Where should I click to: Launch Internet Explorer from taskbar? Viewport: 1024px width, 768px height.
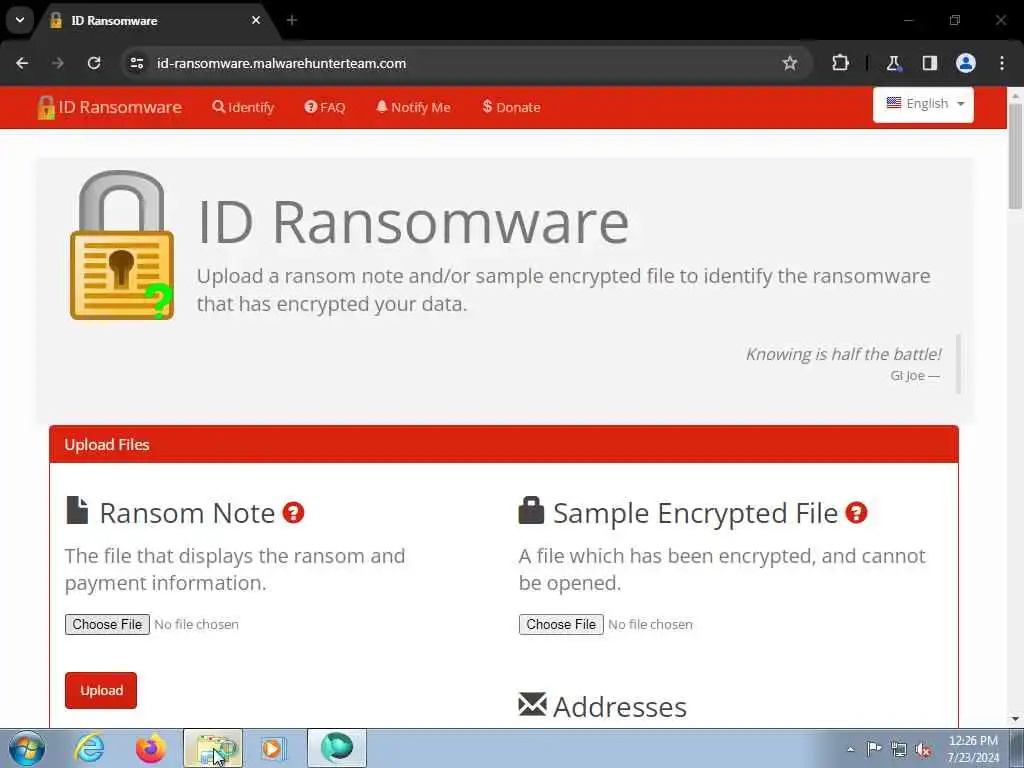pos(89,748)
